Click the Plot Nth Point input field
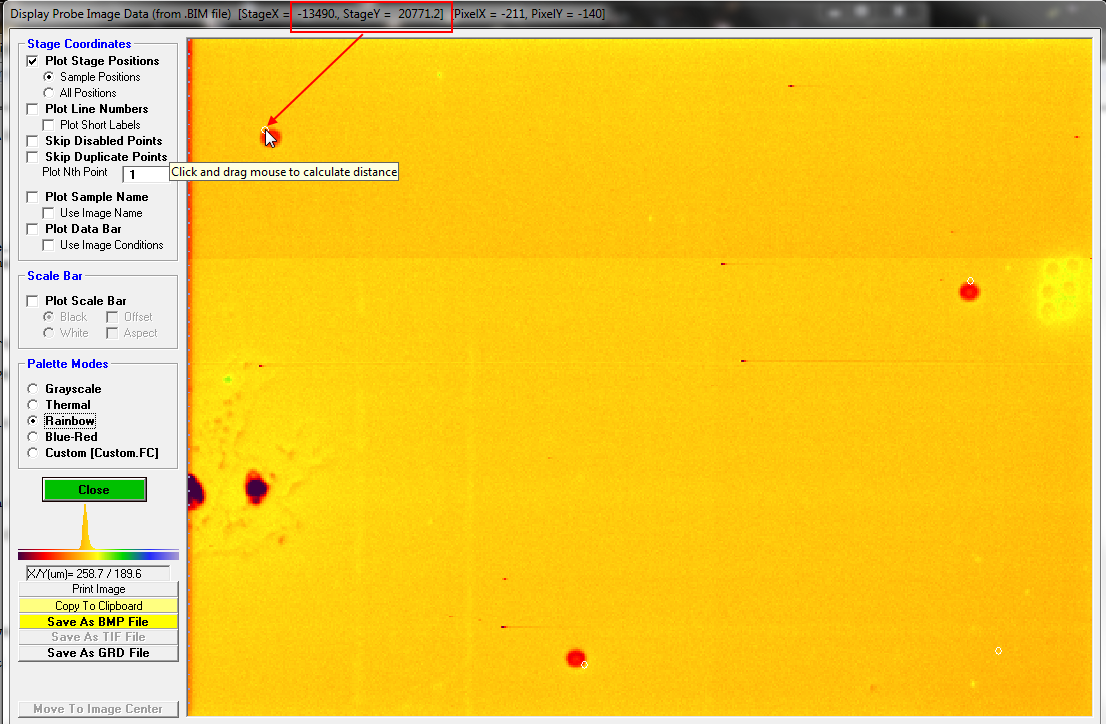1106x724 pixels. (x=150, y=174)
